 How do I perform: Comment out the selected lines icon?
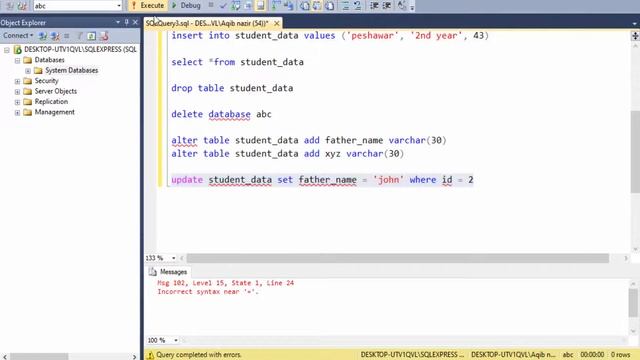coord(345,6)
